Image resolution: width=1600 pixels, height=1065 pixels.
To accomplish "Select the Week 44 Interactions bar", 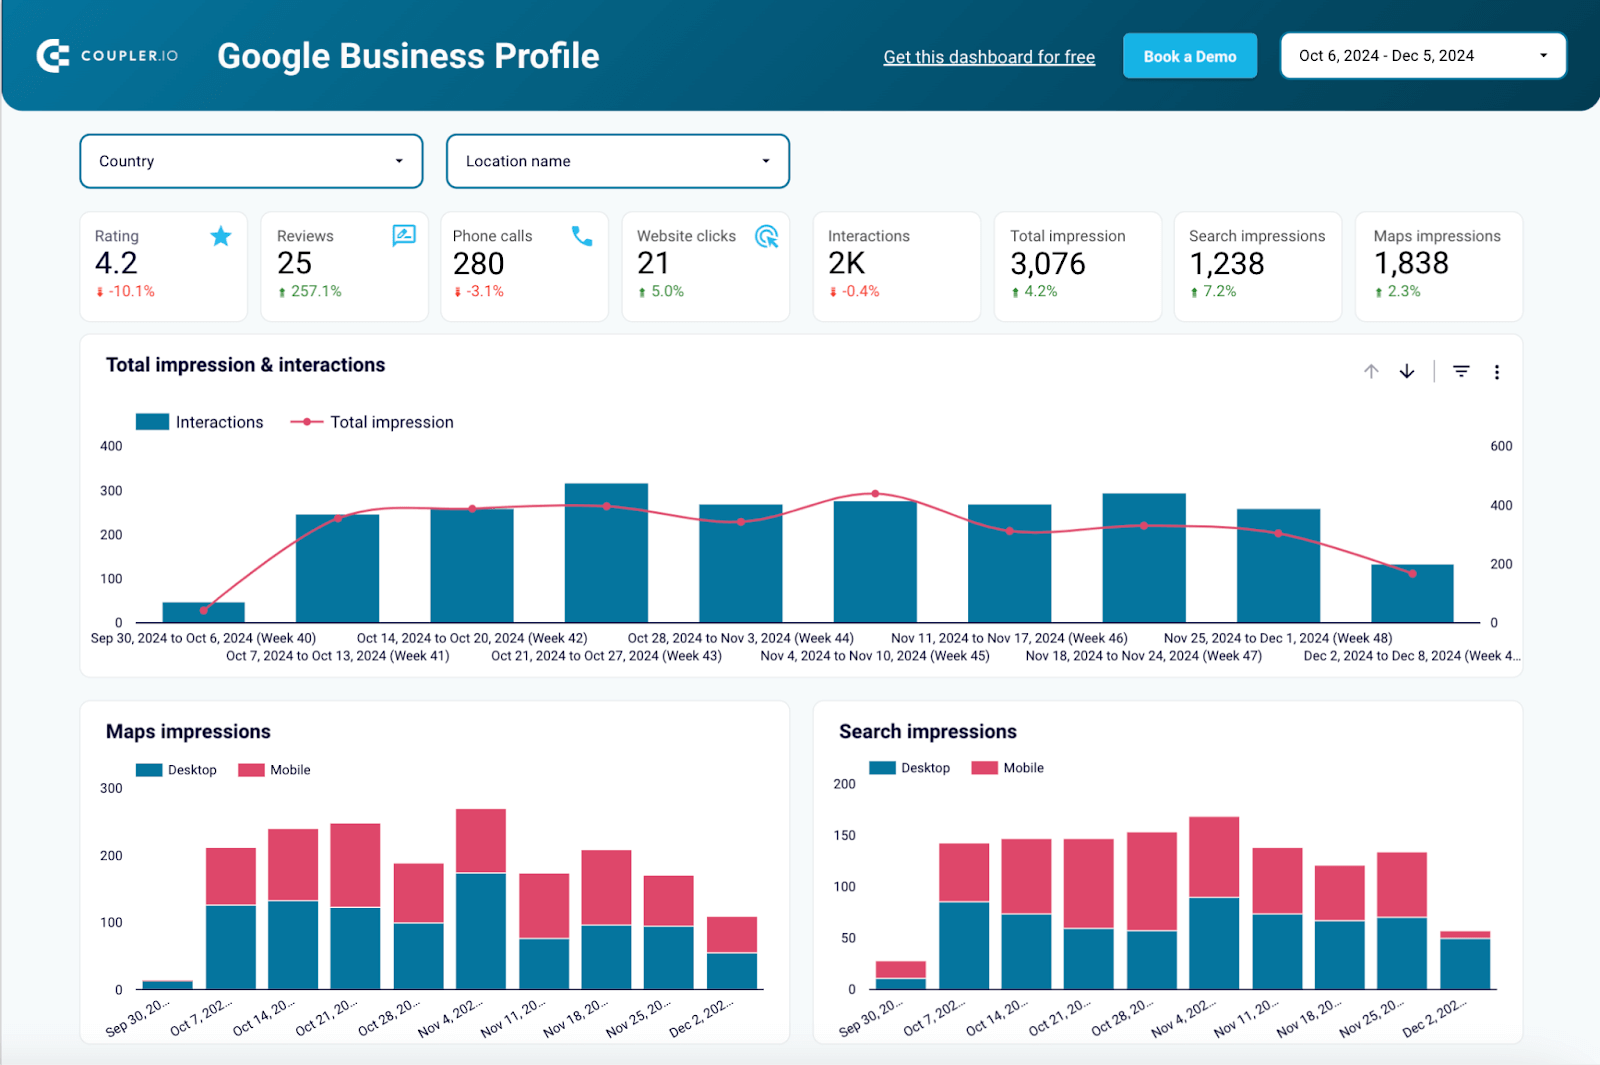I will 740,563.
